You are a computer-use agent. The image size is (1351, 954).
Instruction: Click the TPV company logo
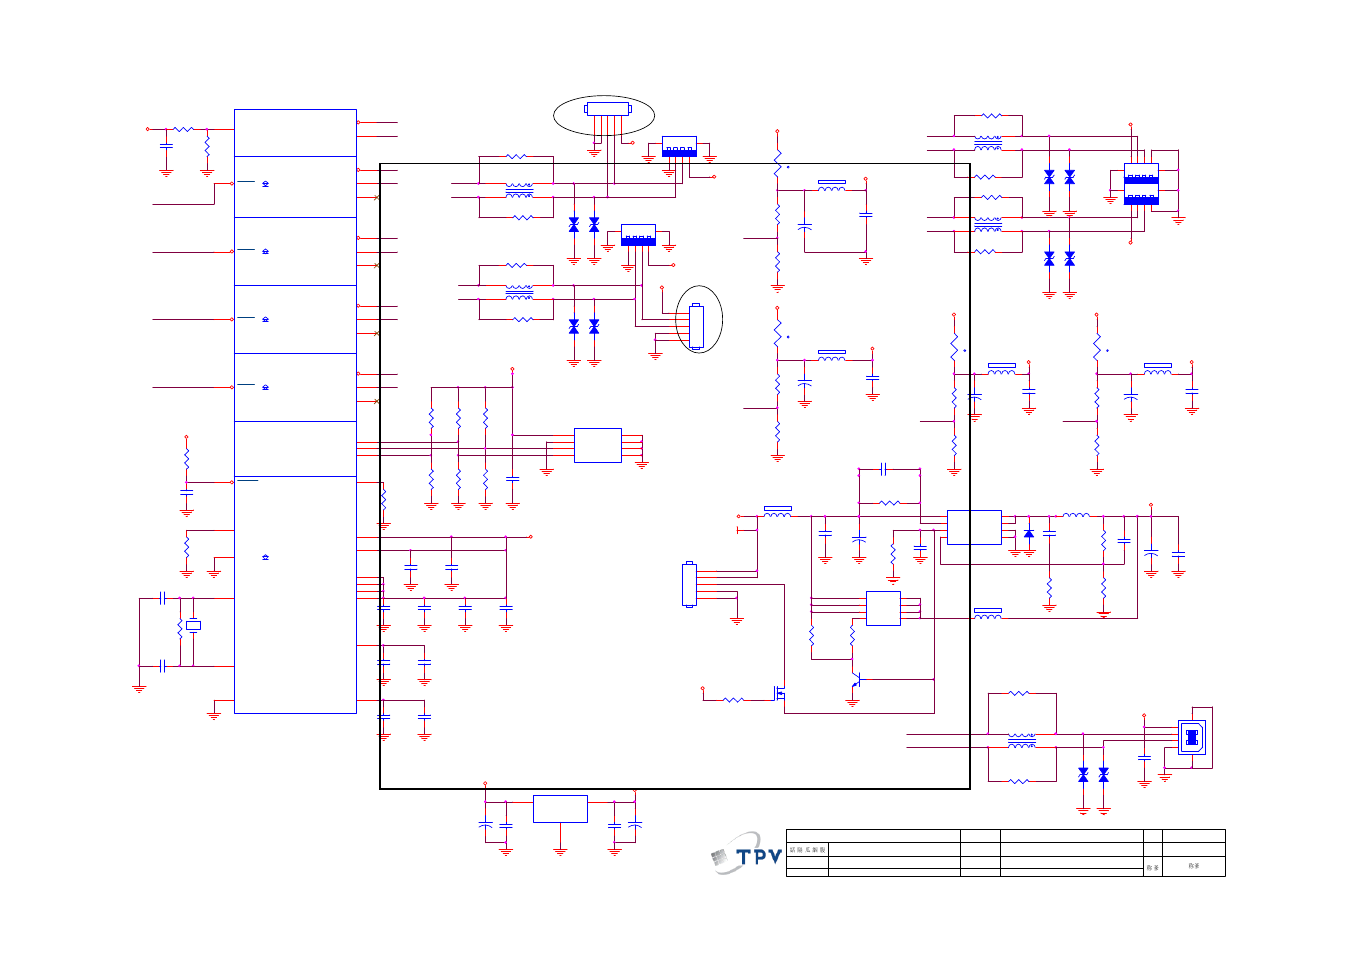tap(747, 854)
